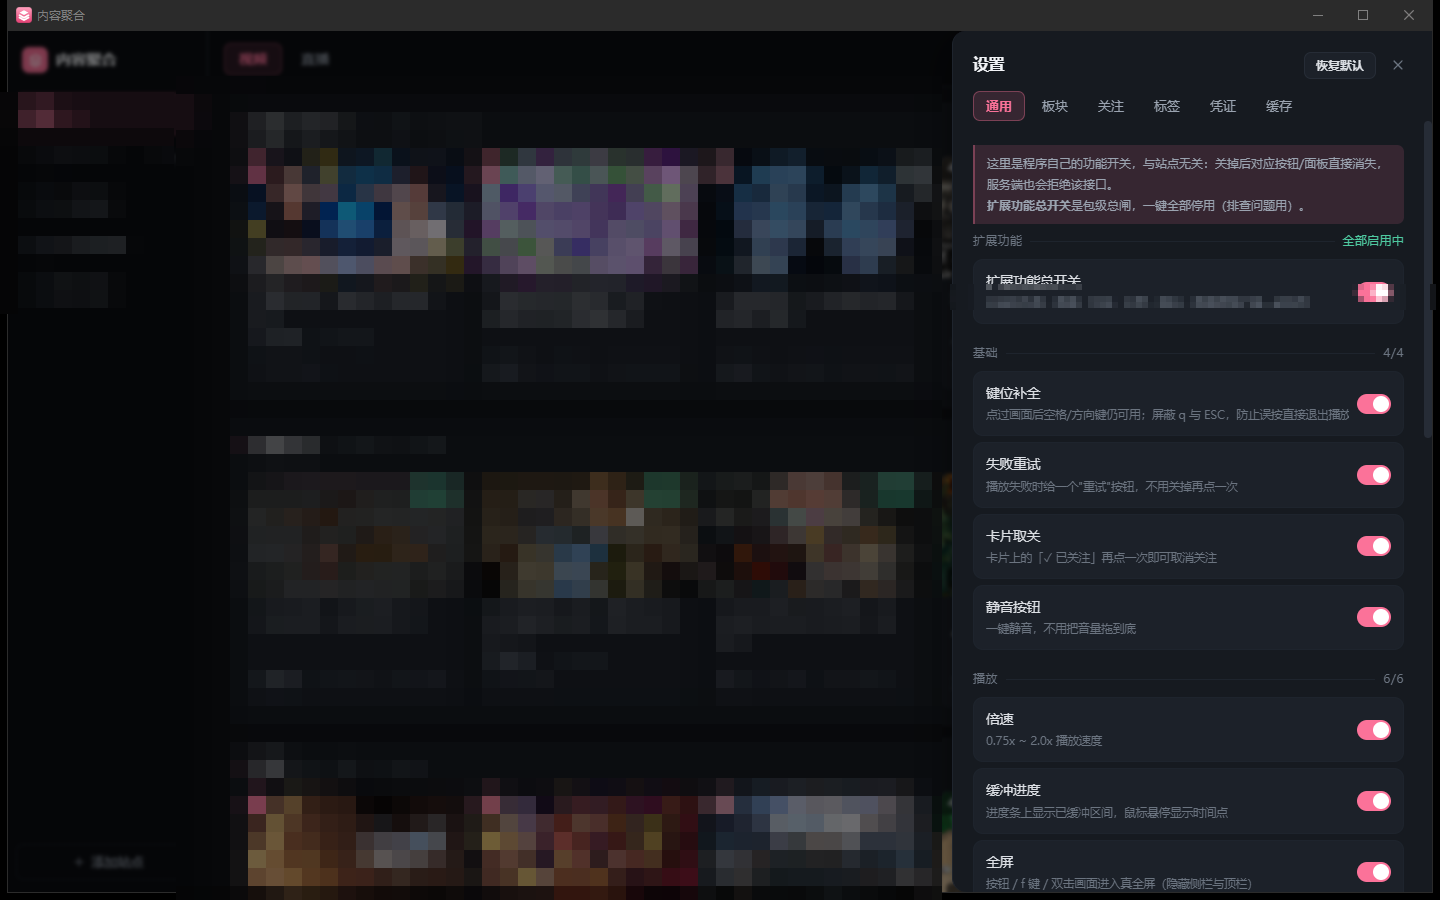Image resolution: width=1440 pixels, height=900 pixels.
Task: Go to the 凭证 tab
Action: 1223,106
